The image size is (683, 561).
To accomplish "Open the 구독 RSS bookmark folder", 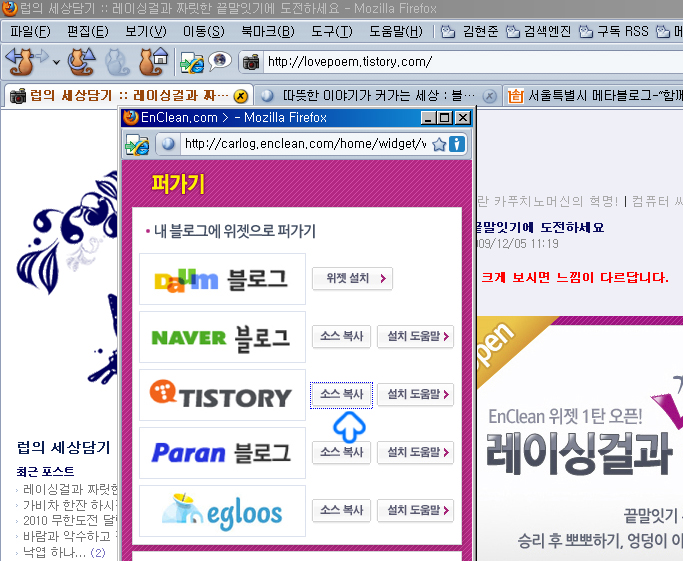I will (614, 31).
